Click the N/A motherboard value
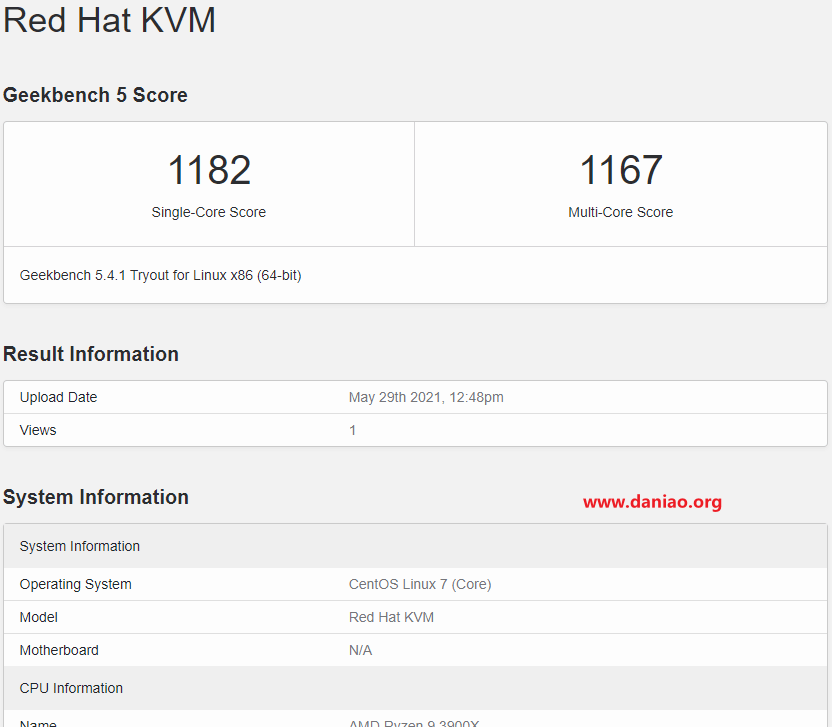Screen dimensions: 832x727 (360, 650)
